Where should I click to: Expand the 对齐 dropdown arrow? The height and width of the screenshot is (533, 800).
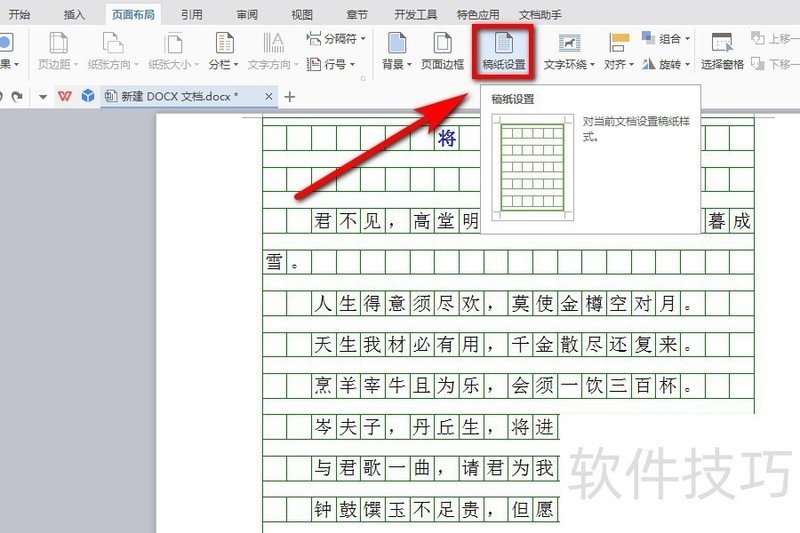click(x=631, y=65)
